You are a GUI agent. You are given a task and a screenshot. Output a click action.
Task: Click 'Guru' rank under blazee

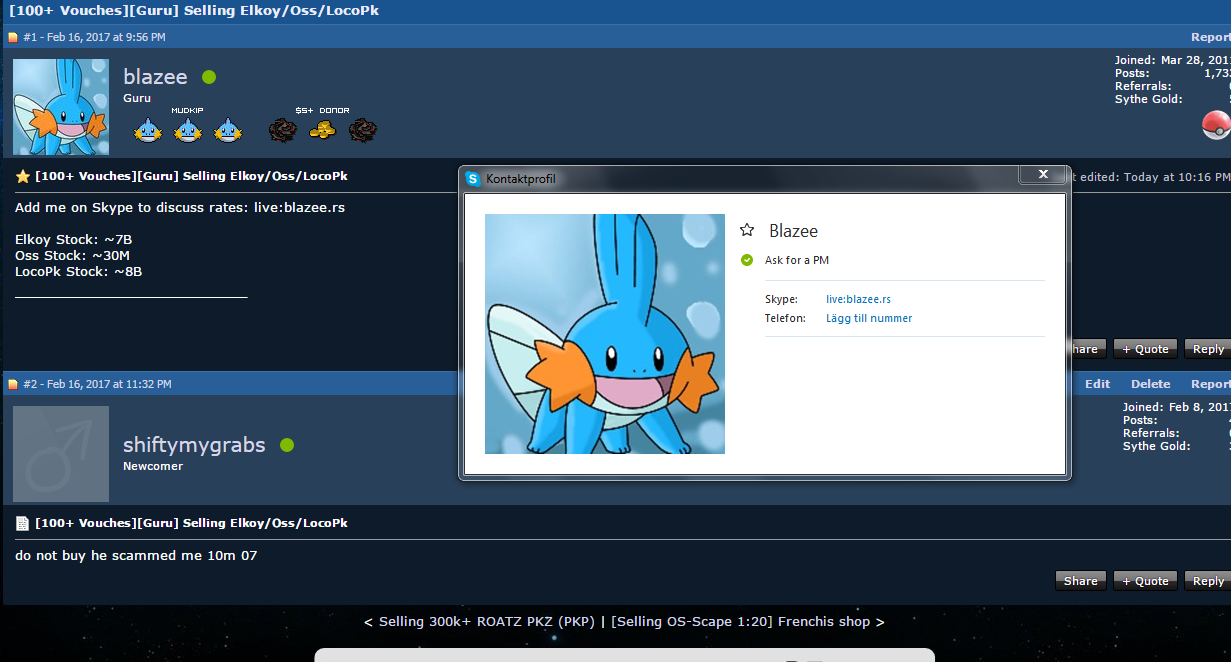click(137, 98)
